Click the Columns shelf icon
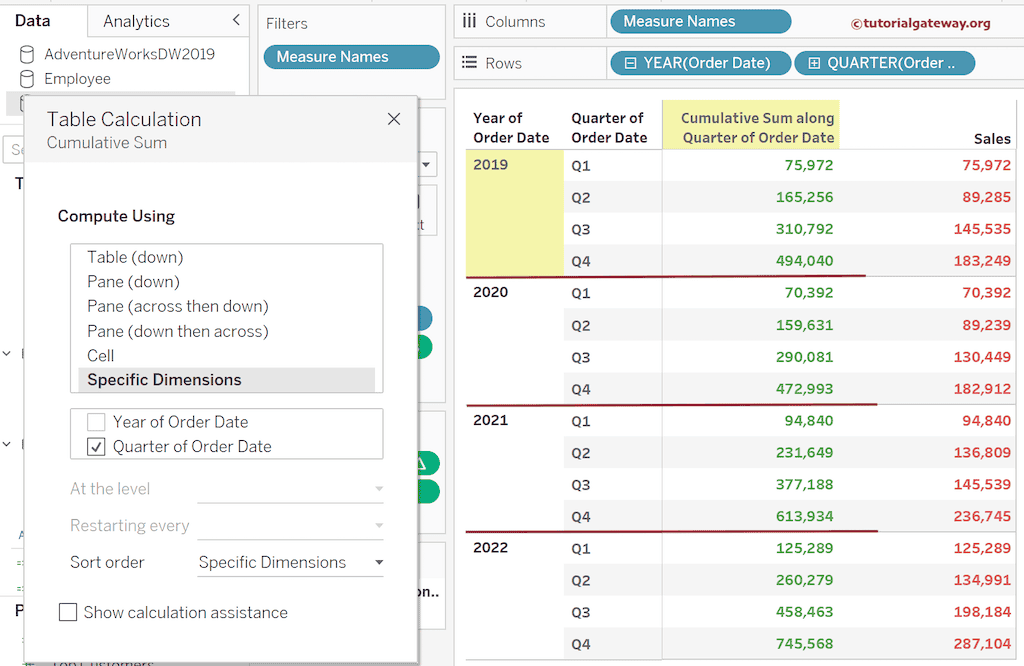 pos(470,22)
